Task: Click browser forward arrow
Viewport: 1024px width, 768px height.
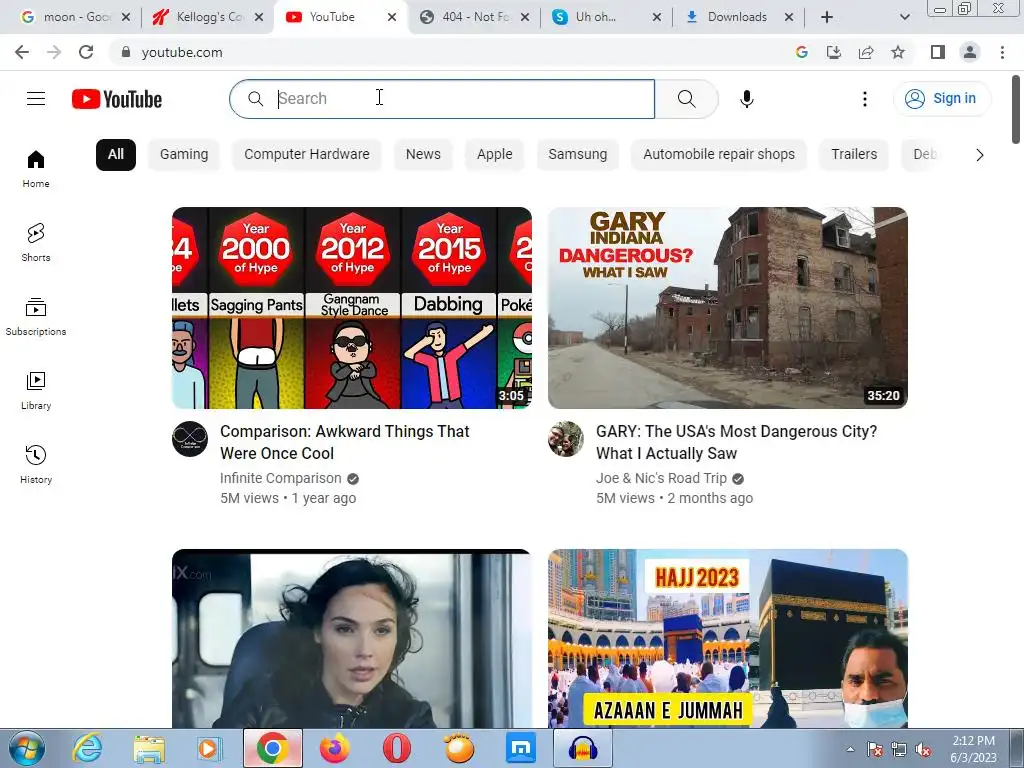Action: [54, 52]
